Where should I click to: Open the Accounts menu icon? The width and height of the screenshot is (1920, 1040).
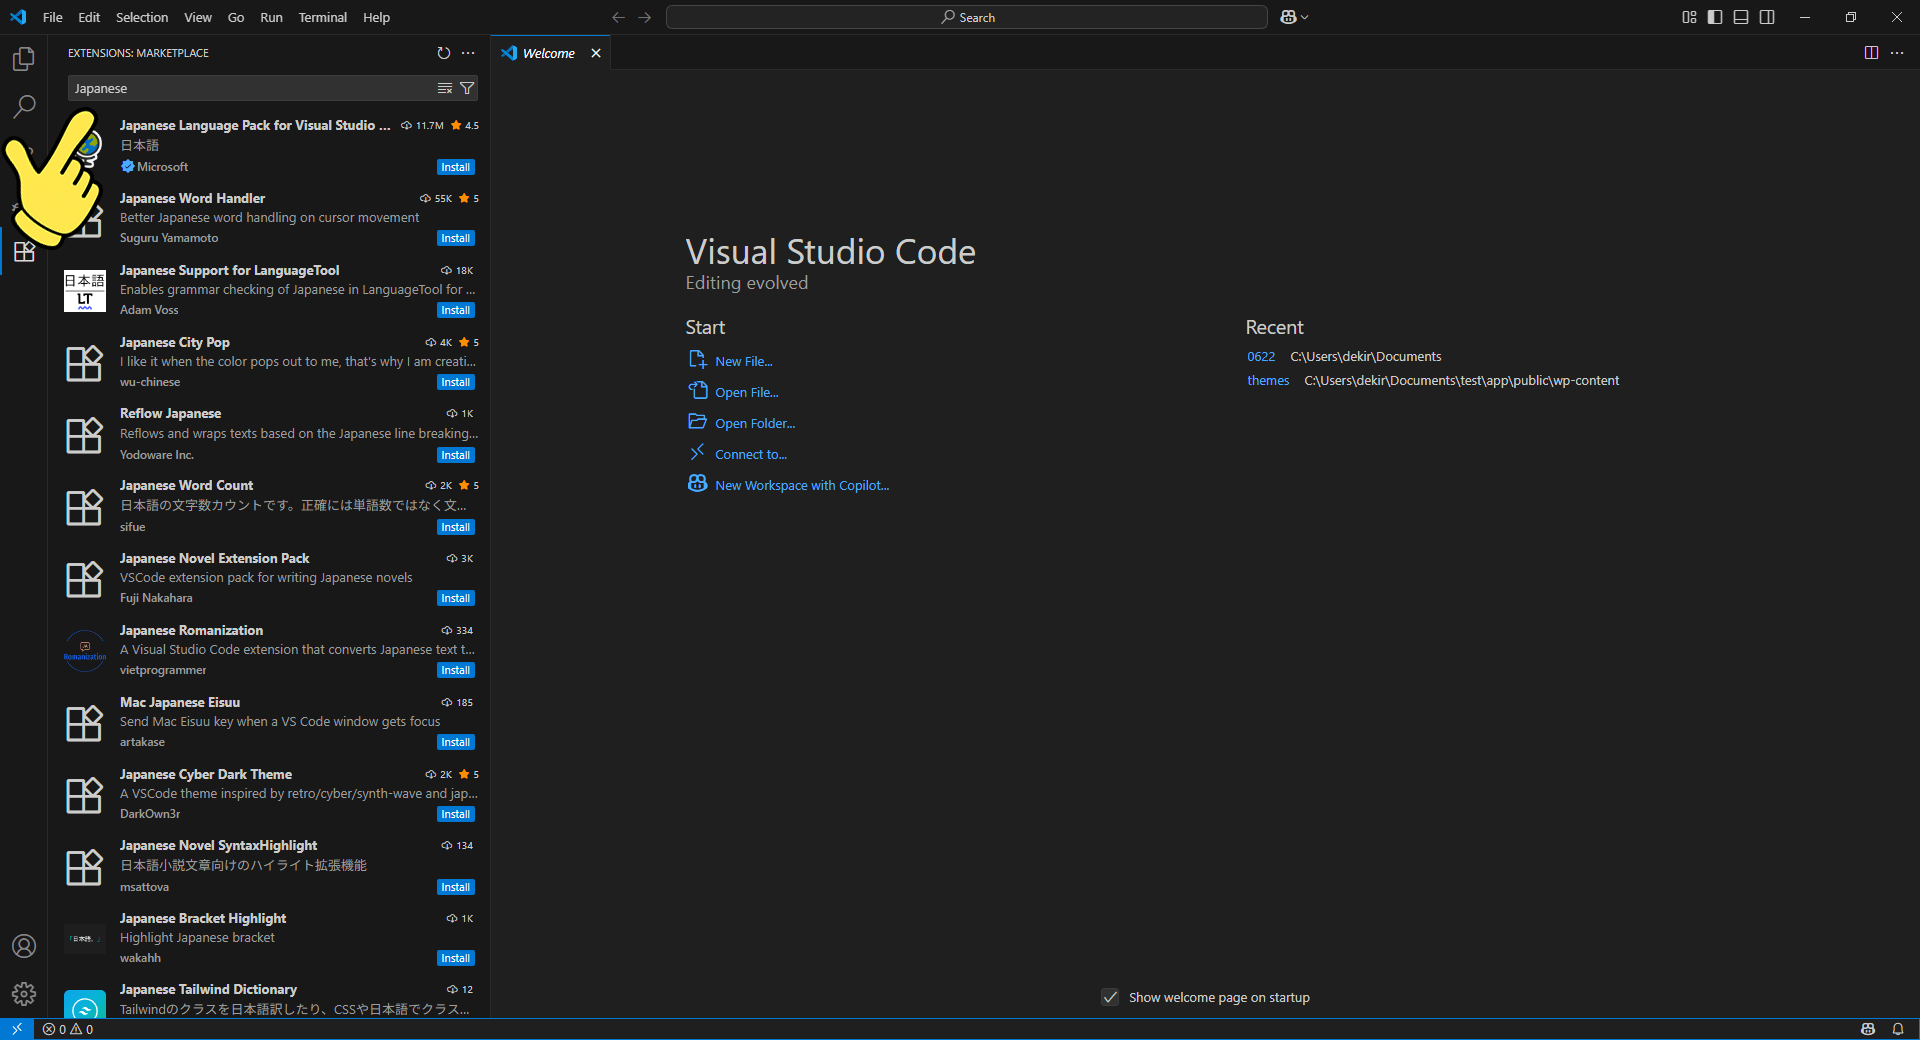[24, 946]
